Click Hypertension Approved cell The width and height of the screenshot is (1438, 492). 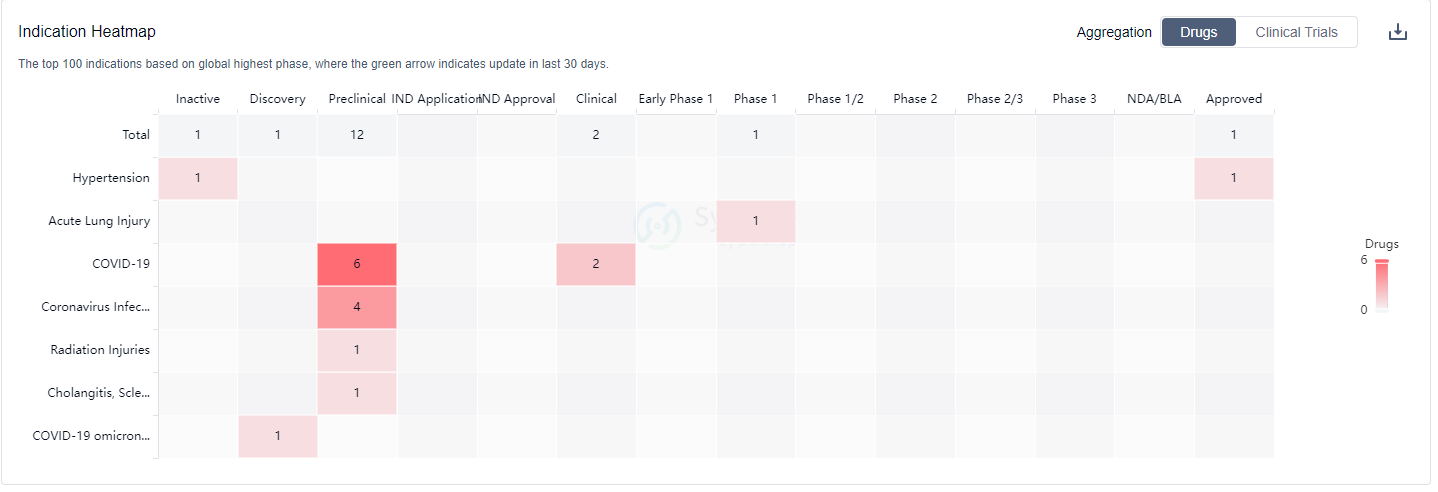pyautogui.click(x=1234, y=178)
